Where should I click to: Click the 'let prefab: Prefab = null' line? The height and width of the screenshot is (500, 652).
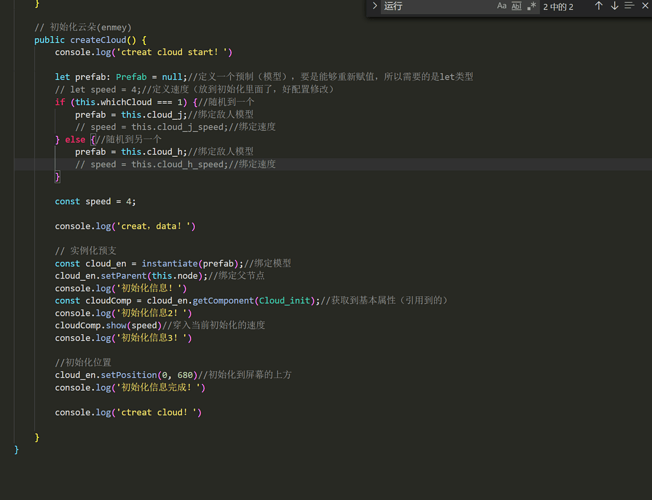264,77
